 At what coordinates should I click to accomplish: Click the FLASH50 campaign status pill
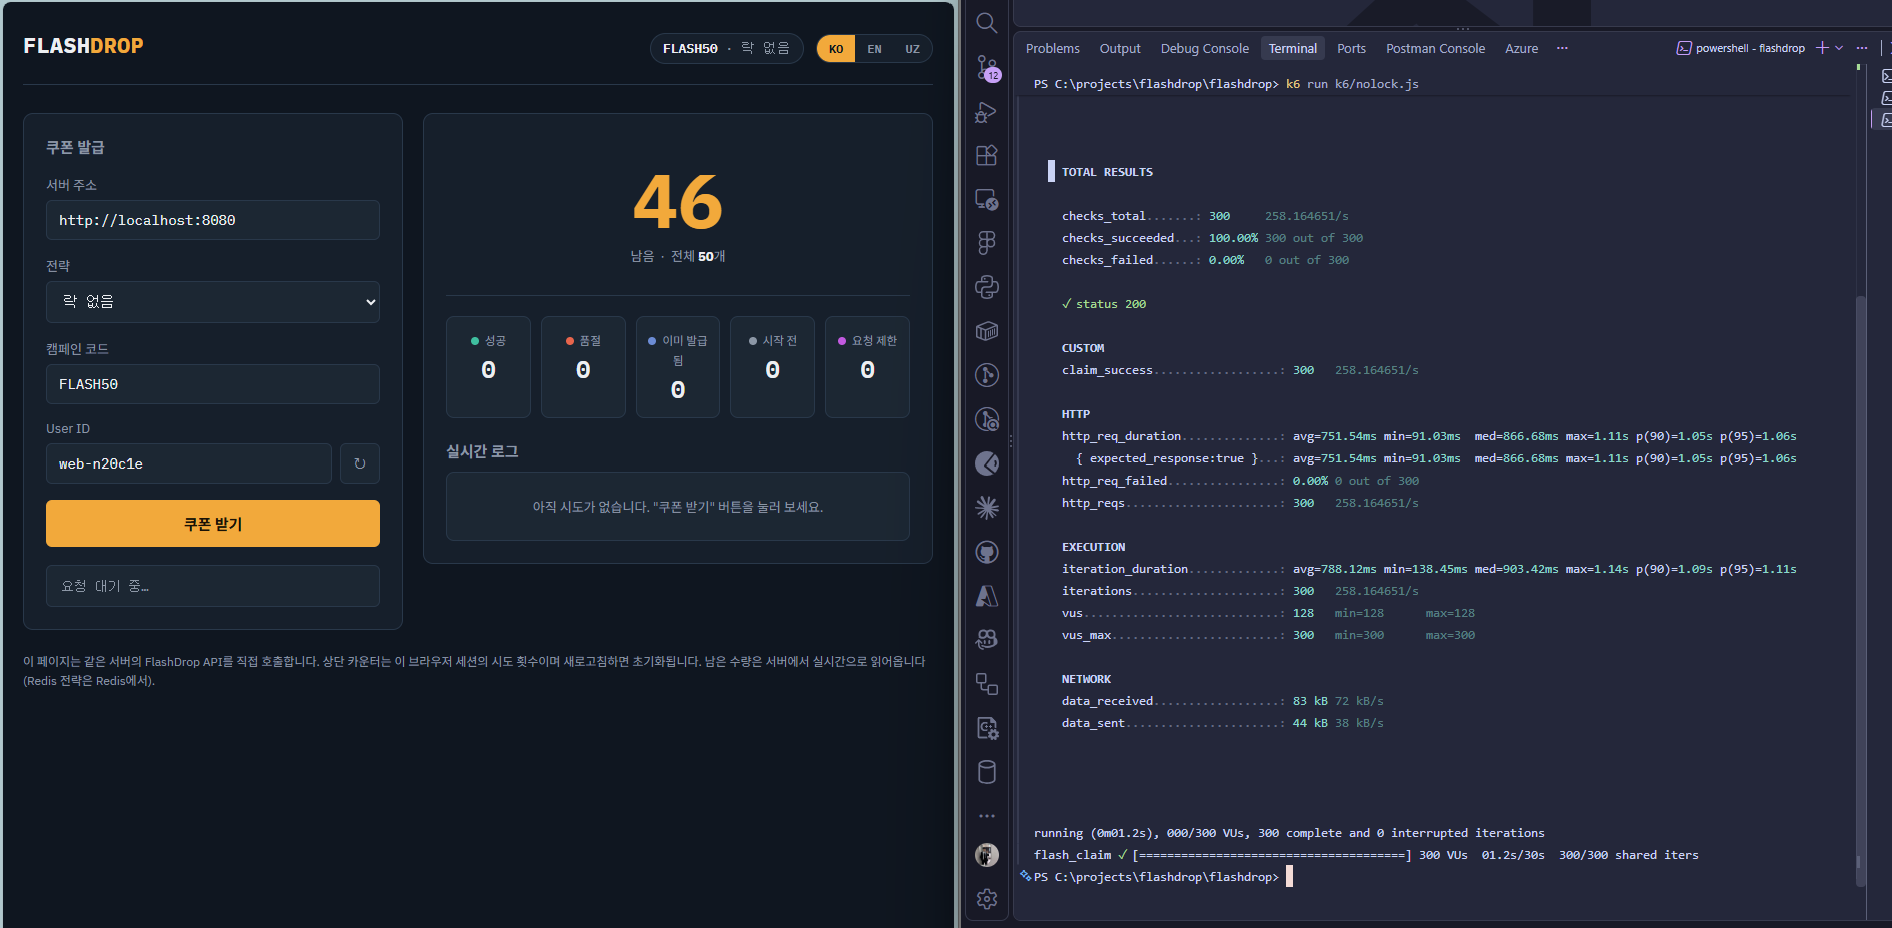[x=726, y=49]
